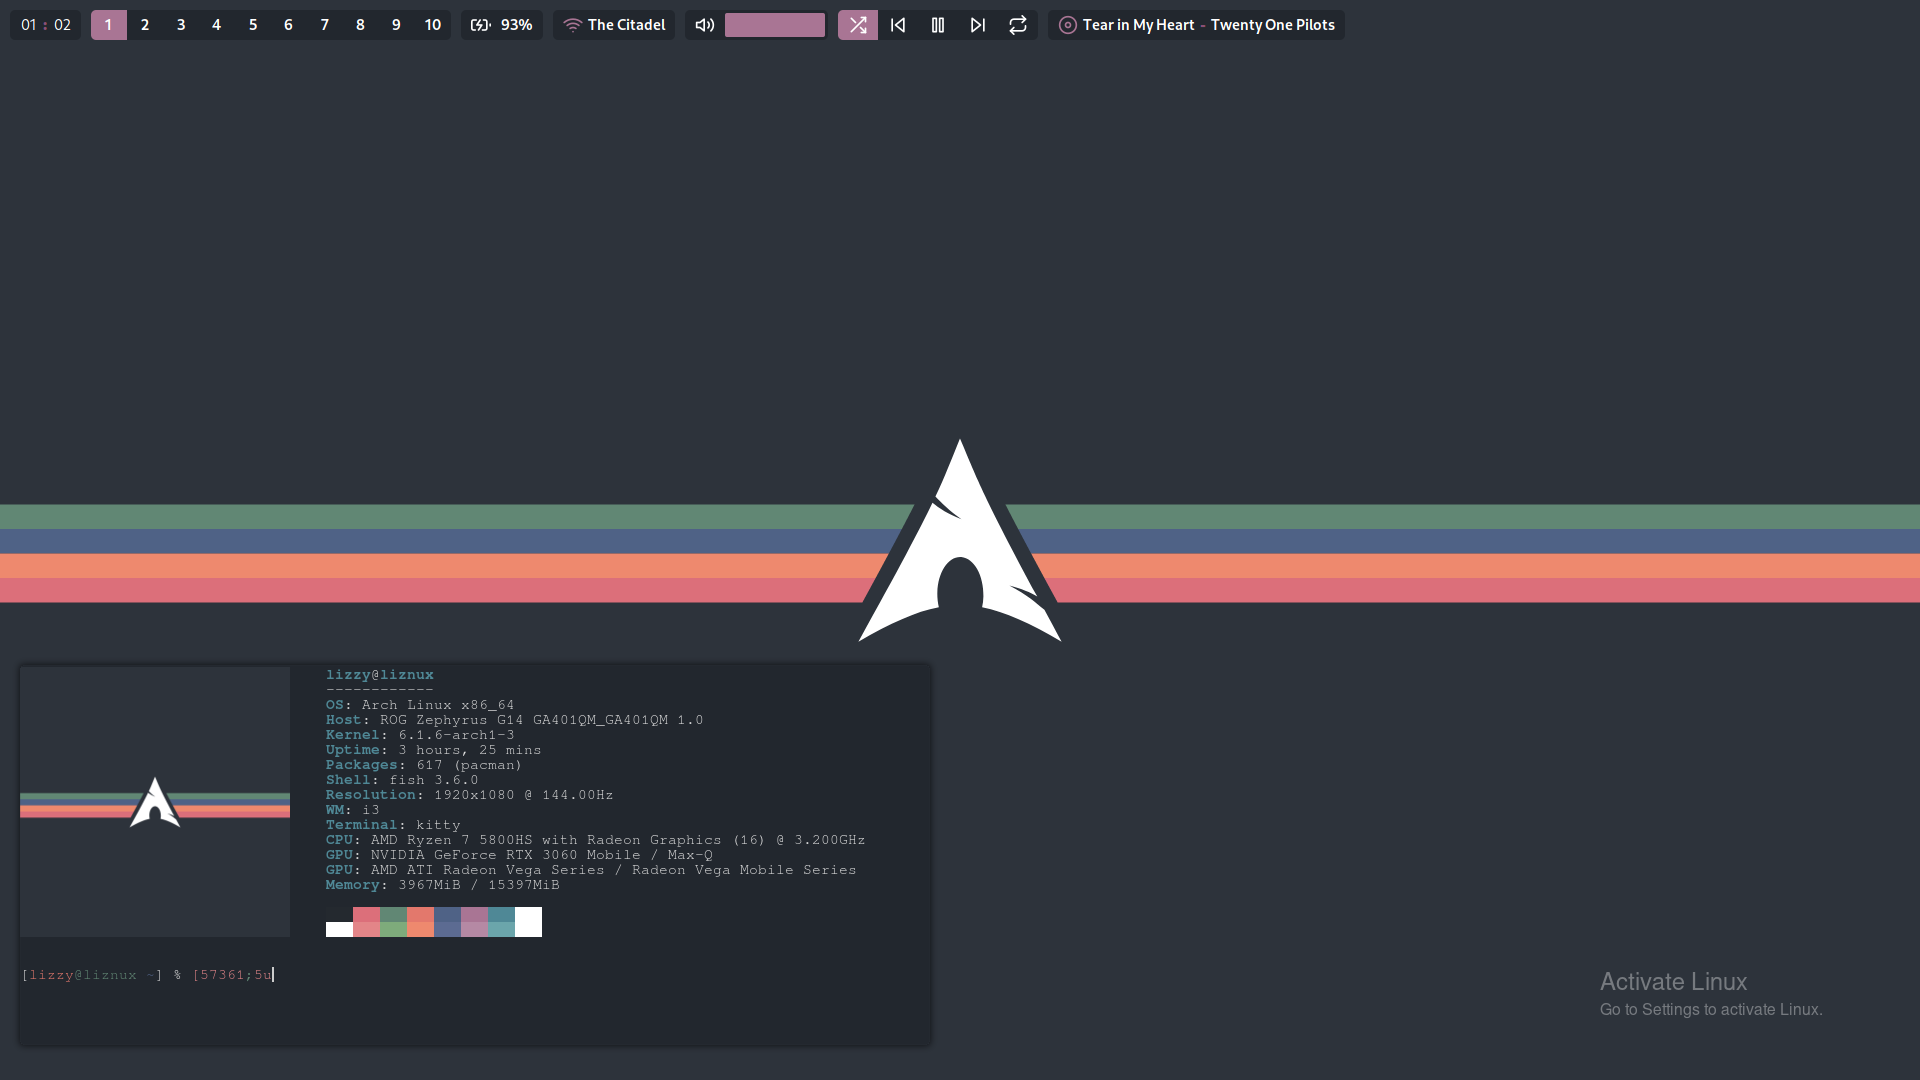Switch to workspace 2

point(145,25)
